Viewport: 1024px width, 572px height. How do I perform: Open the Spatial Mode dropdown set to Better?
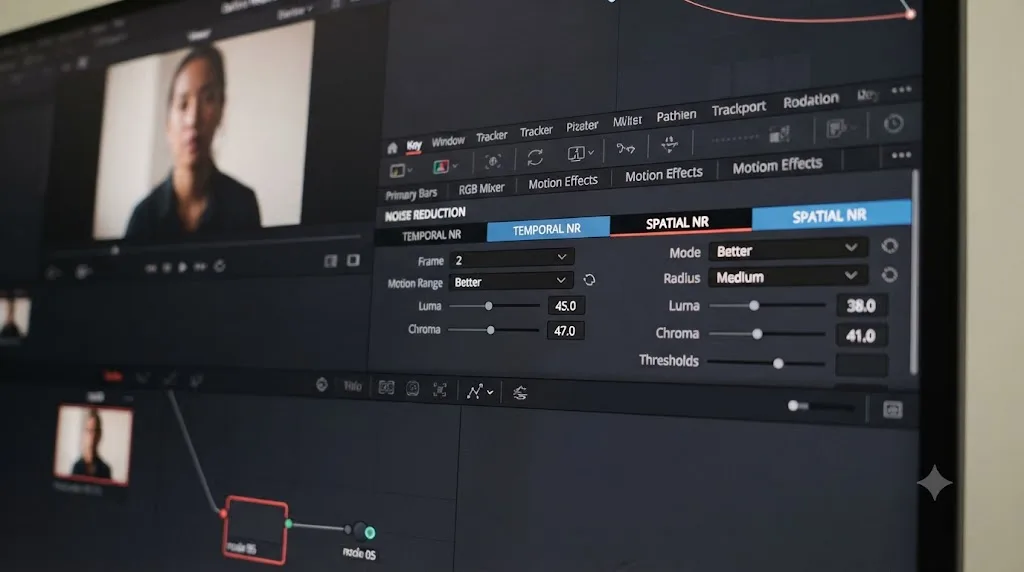tap(788, 250)
